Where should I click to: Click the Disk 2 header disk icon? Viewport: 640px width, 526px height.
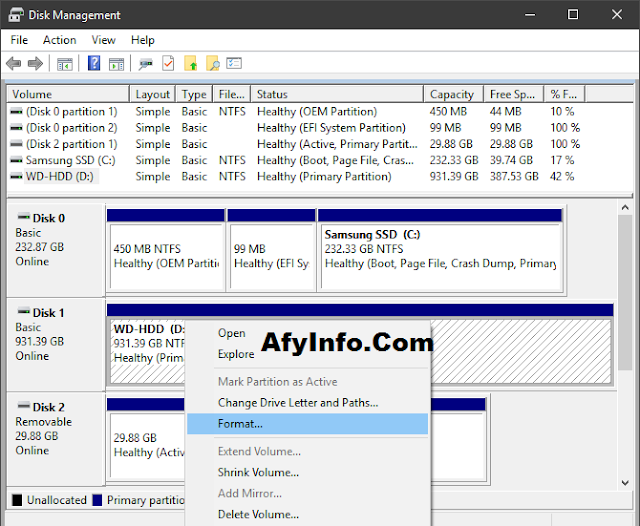click(24, 406)
